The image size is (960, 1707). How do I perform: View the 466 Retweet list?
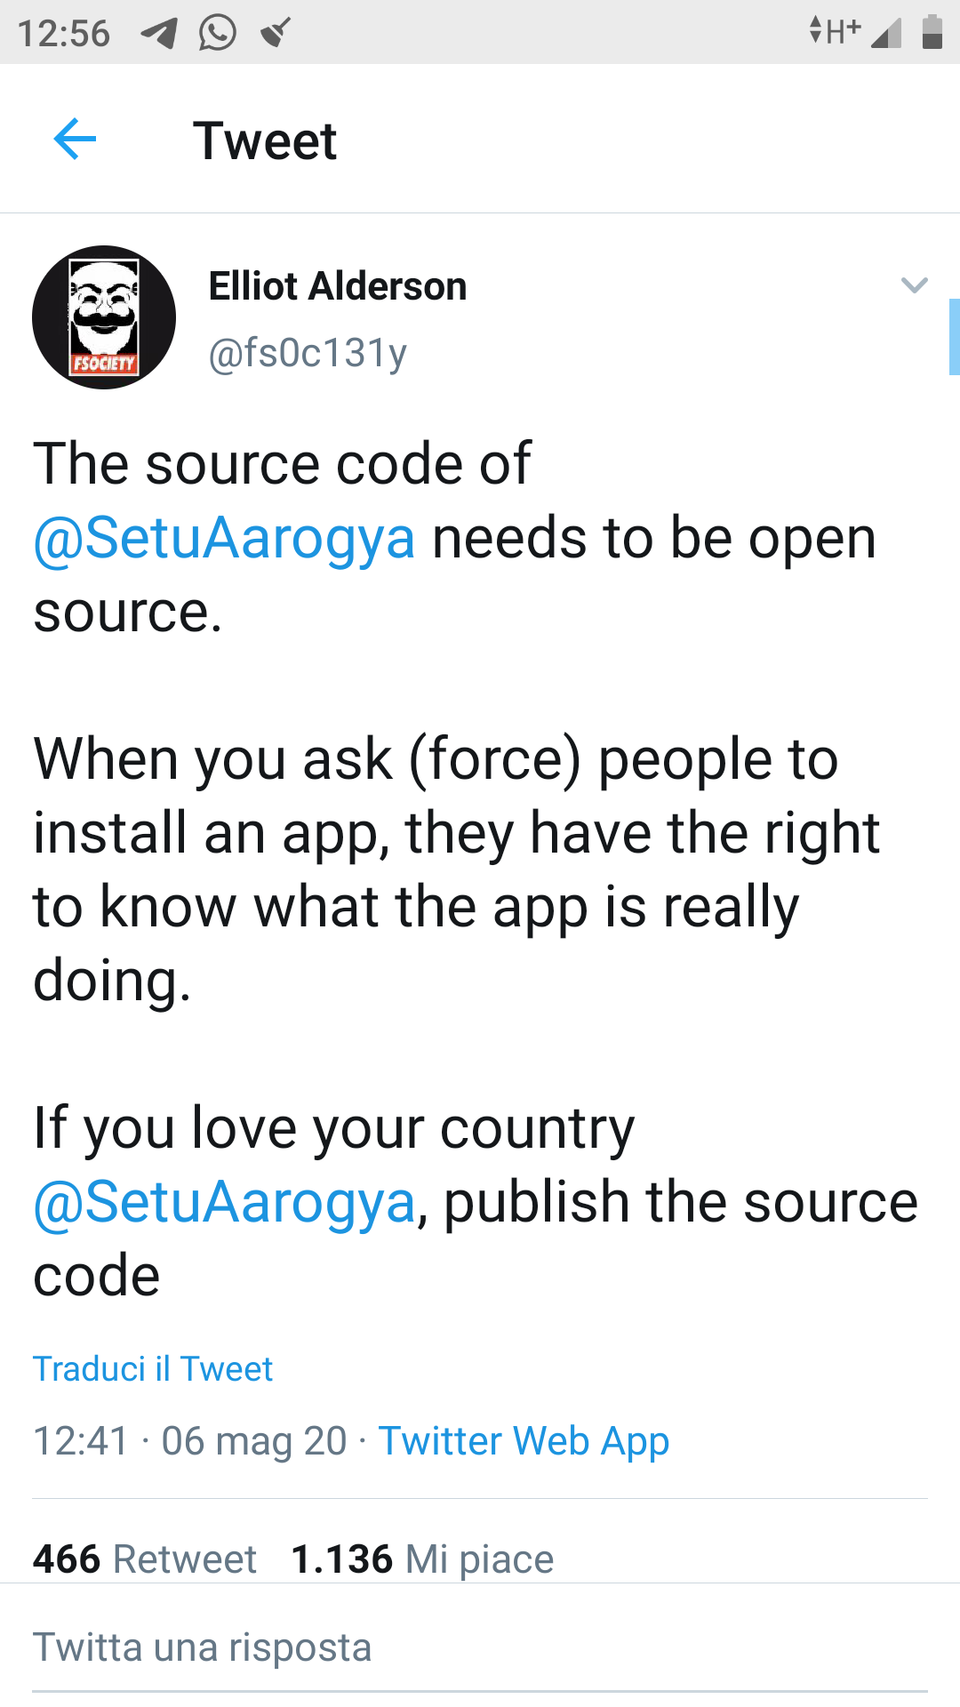pos(145,1559)
